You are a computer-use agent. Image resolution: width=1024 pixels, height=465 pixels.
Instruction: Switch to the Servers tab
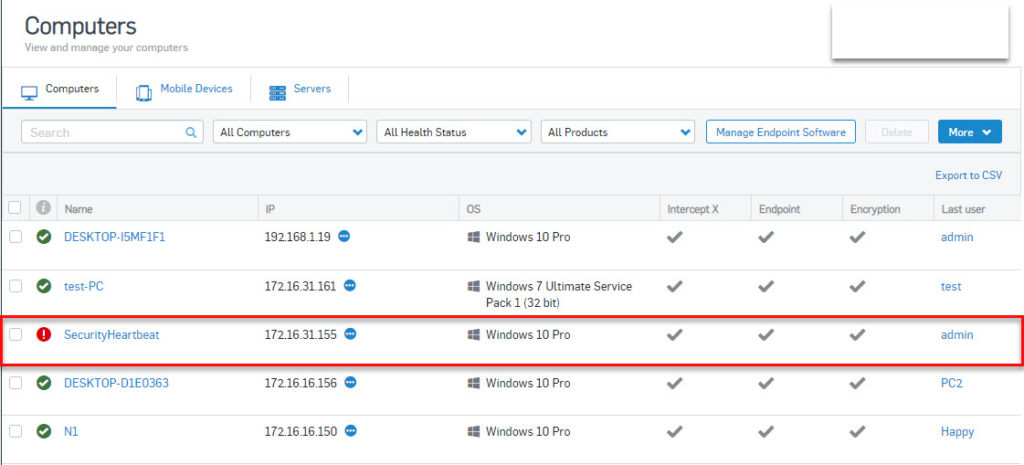[x=300, y=89]
